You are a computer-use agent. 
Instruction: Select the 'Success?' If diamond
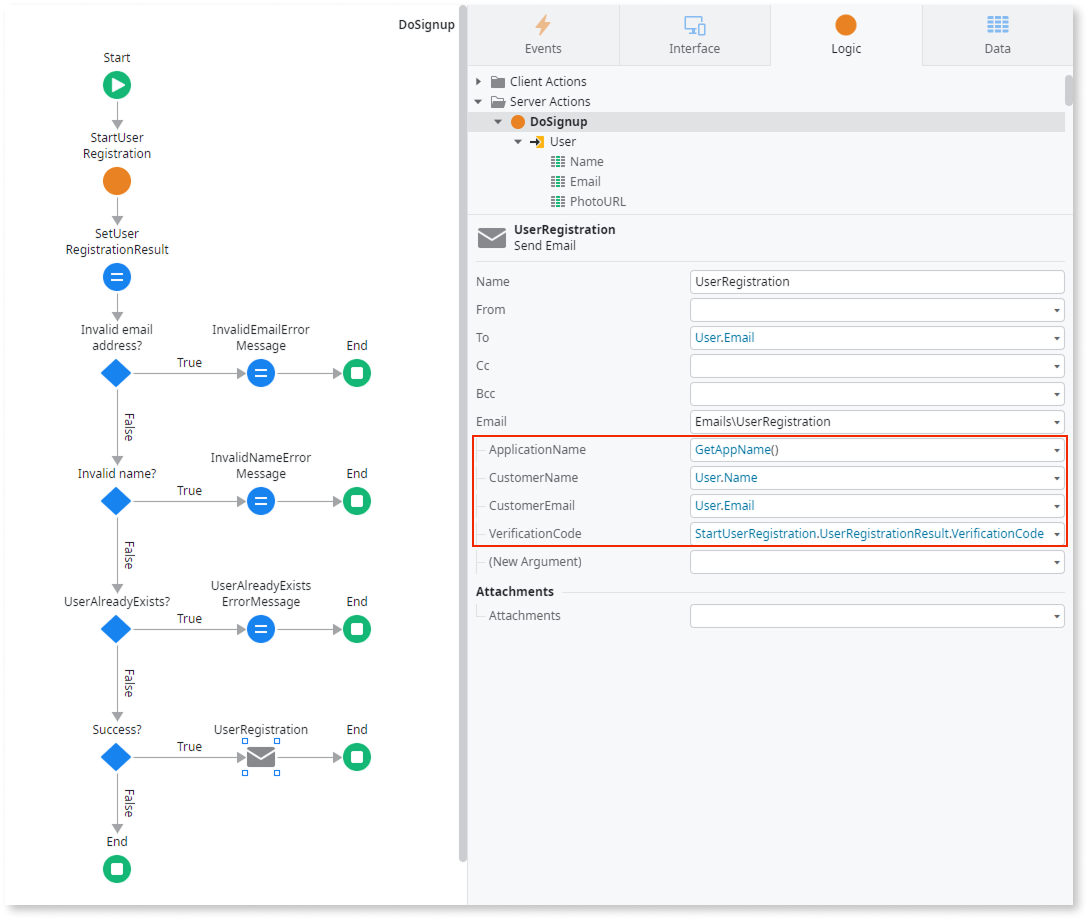[116, 757]
